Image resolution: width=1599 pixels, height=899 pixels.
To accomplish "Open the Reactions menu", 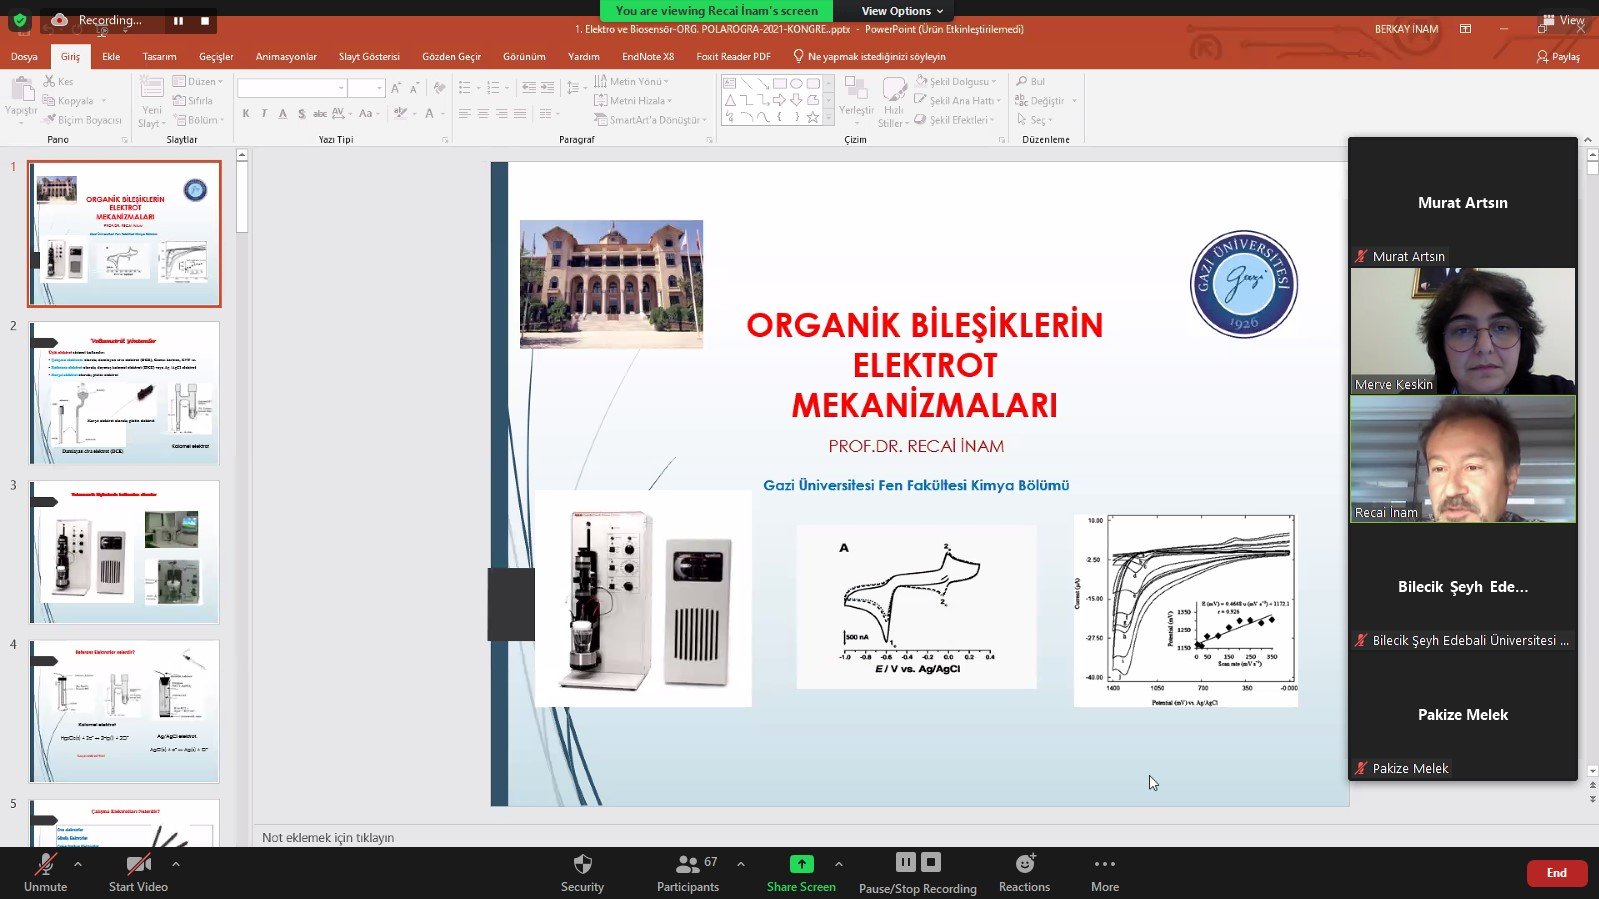I will [1024, 864].
